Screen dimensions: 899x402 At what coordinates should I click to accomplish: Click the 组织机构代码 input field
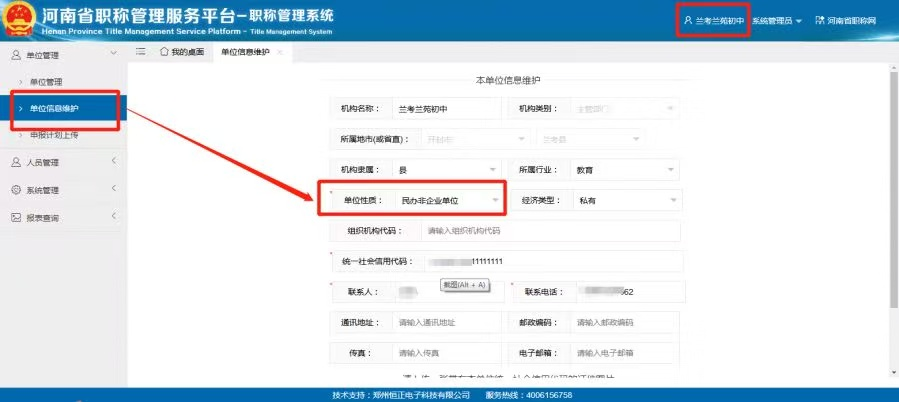[550, 231]
